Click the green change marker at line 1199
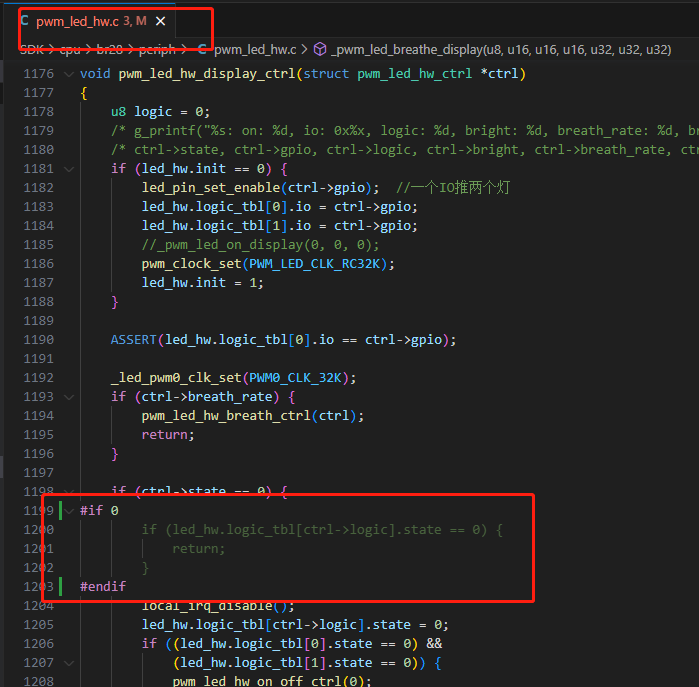The image size is (699, 687). click(x=61, y=510)
